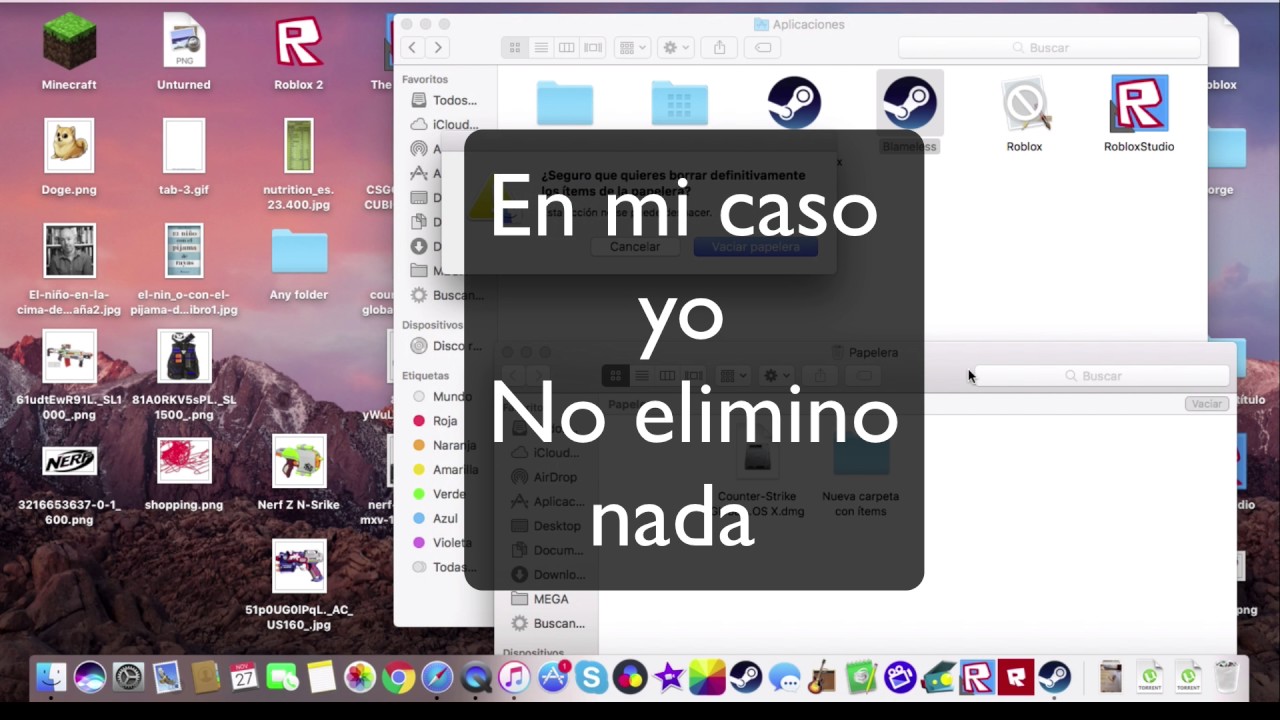Click the Share button in Aplicaciones toolbar
This screenshot has height=720, width=1280.
719,47
